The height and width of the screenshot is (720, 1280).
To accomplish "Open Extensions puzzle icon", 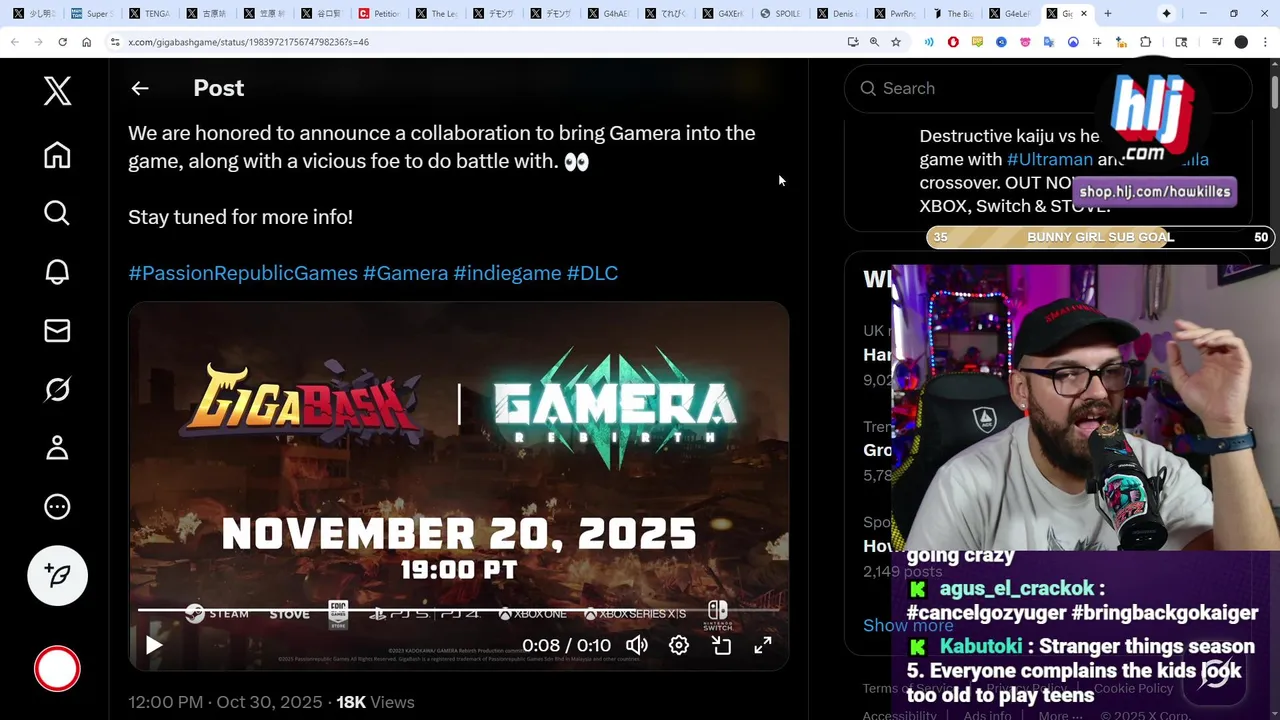I will coord(1146,42).
